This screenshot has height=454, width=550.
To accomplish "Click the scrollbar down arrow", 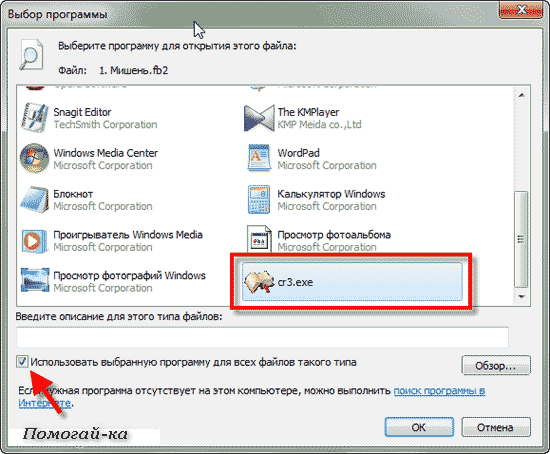I will pyautogui.click(x=522, y=297).
